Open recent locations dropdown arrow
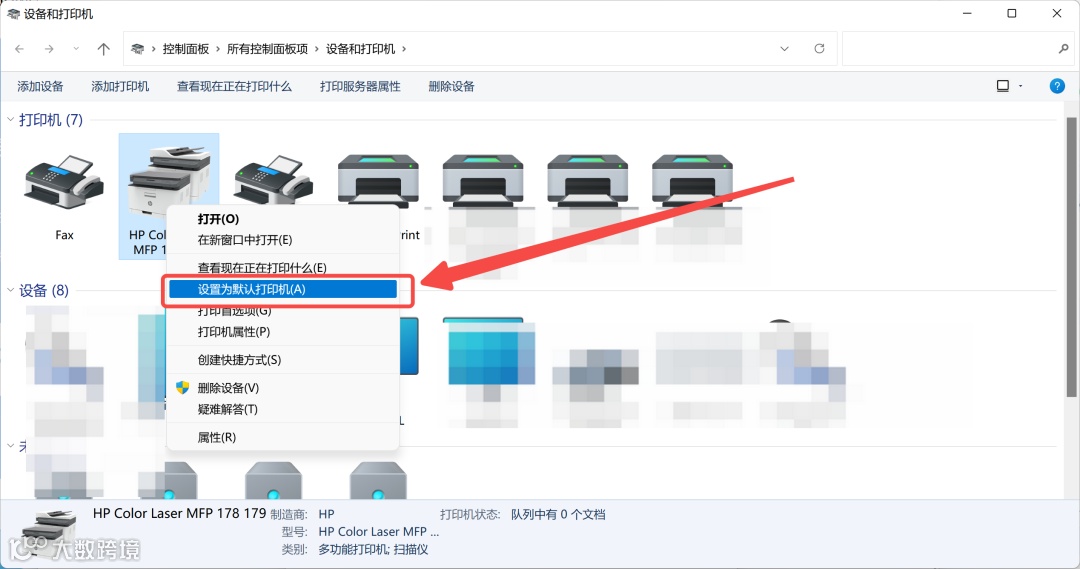 coord(785,49)
